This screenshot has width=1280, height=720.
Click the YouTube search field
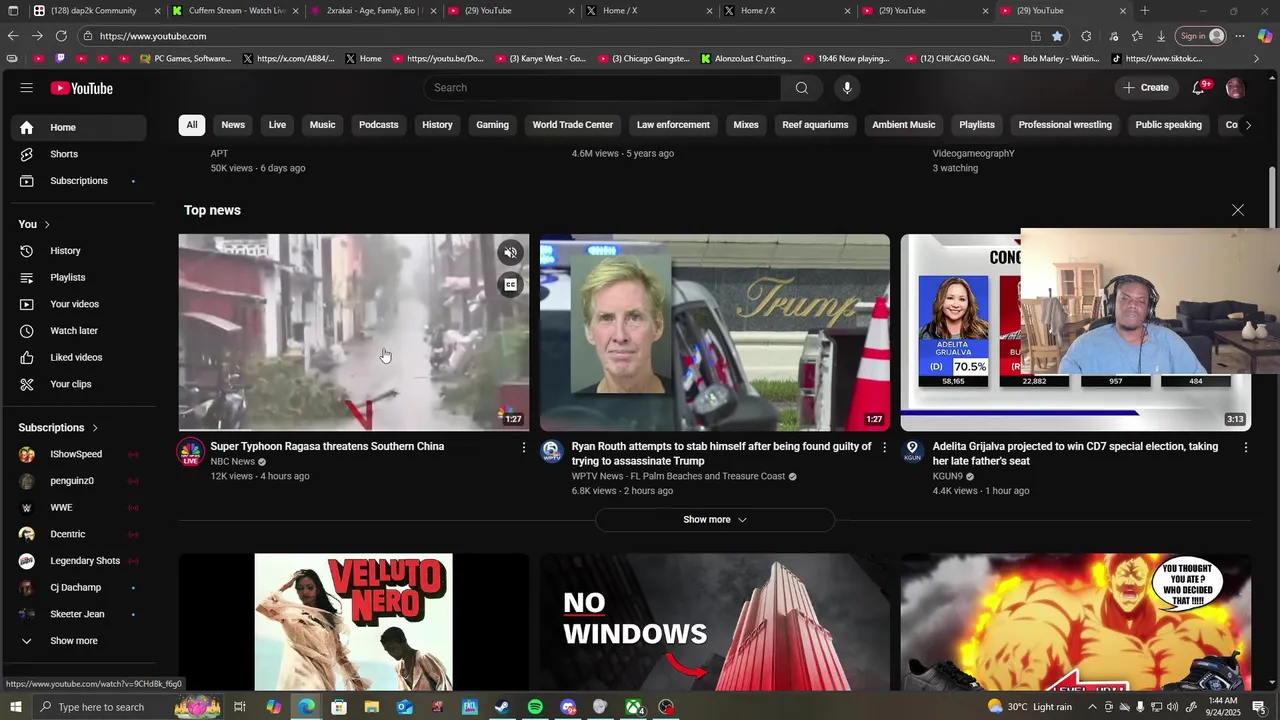click(x=602, y=88)
